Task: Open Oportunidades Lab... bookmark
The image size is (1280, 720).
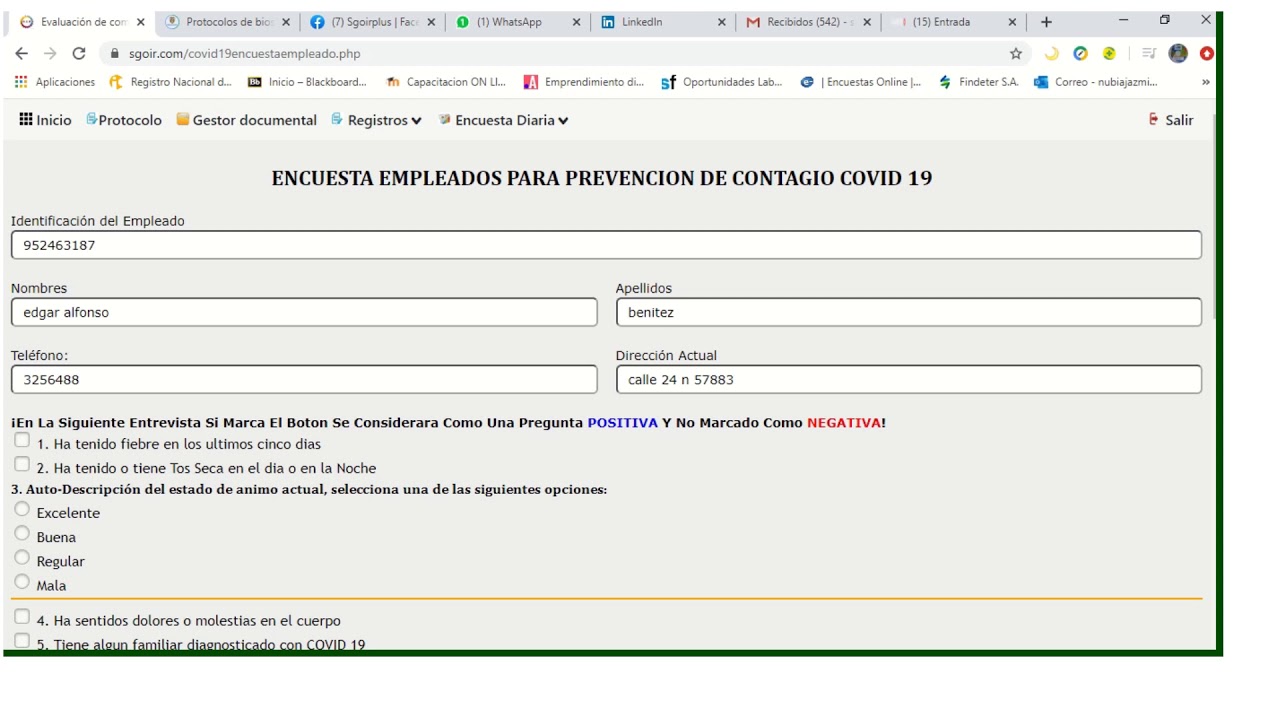Action: pos(722,82)
